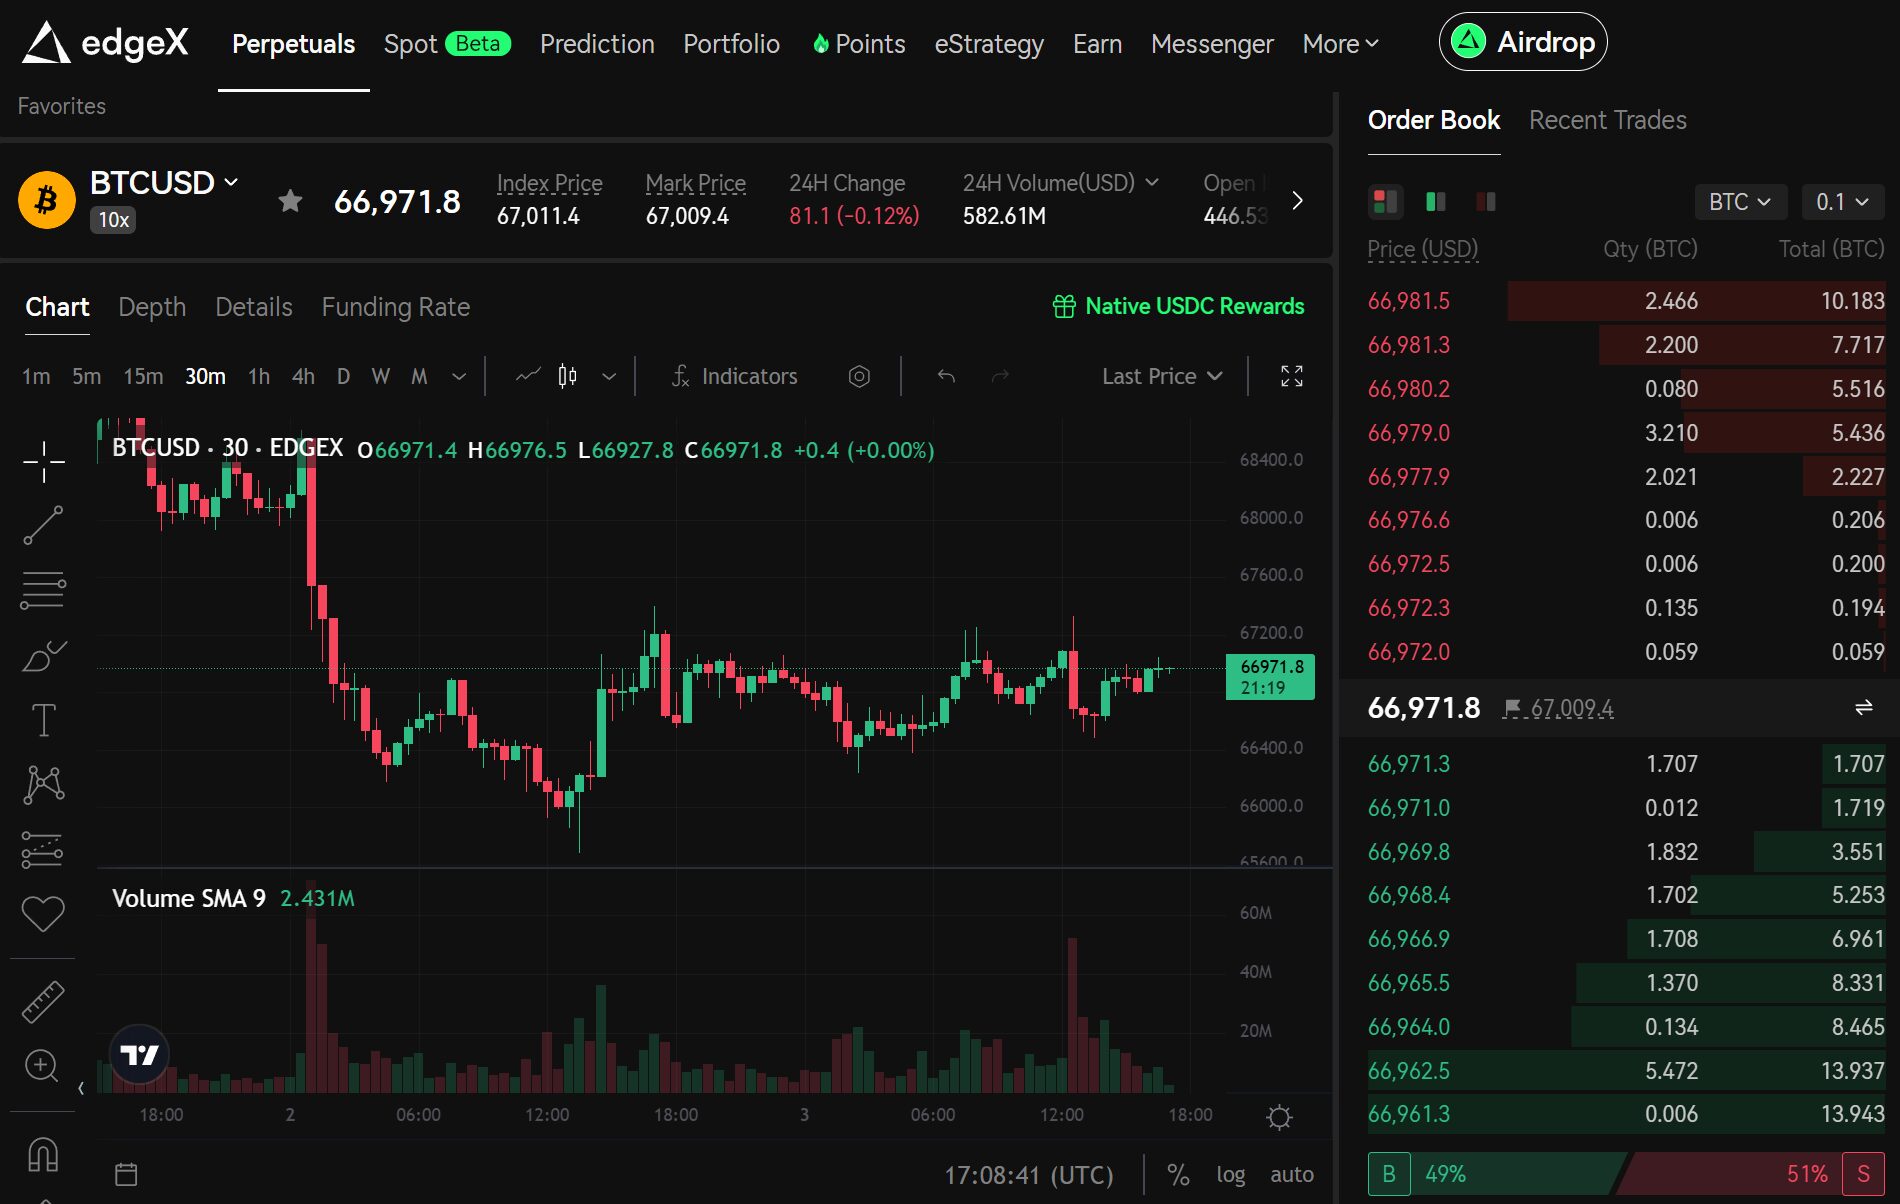Screen dimensions: 1900x1204
Task: Switch order book to buys-only view
Action: 1436,201
